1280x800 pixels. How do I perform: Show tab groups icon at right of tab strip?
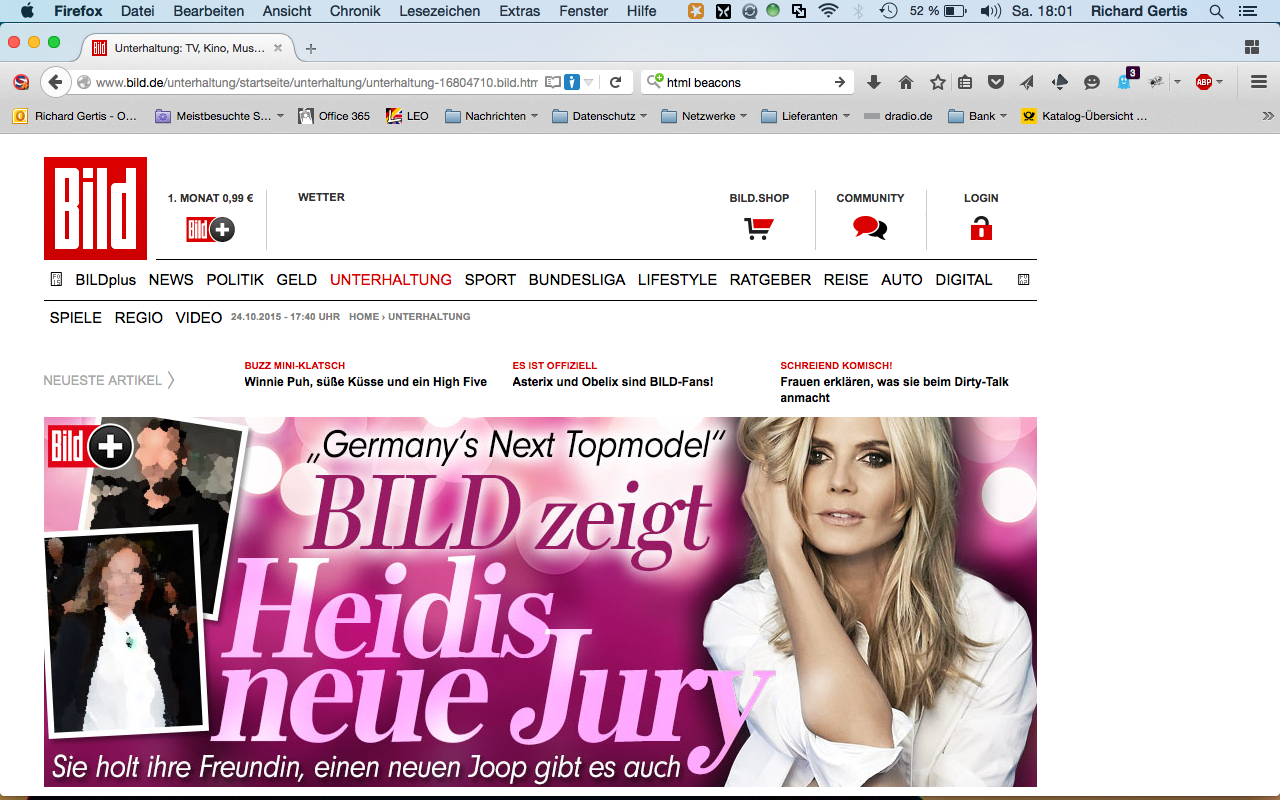coord(1251,47)
